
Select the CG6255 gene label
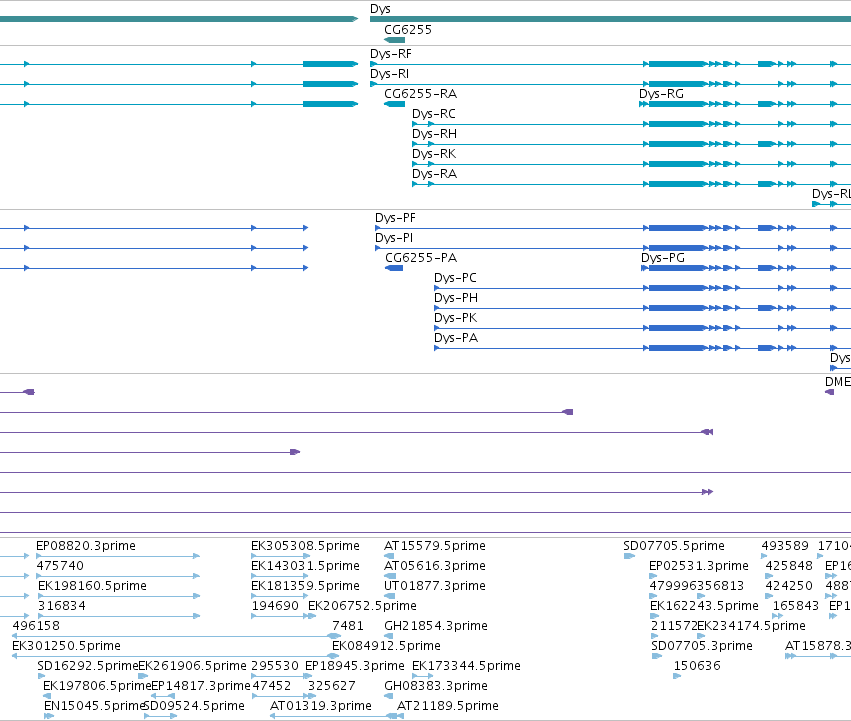(408, 30)
